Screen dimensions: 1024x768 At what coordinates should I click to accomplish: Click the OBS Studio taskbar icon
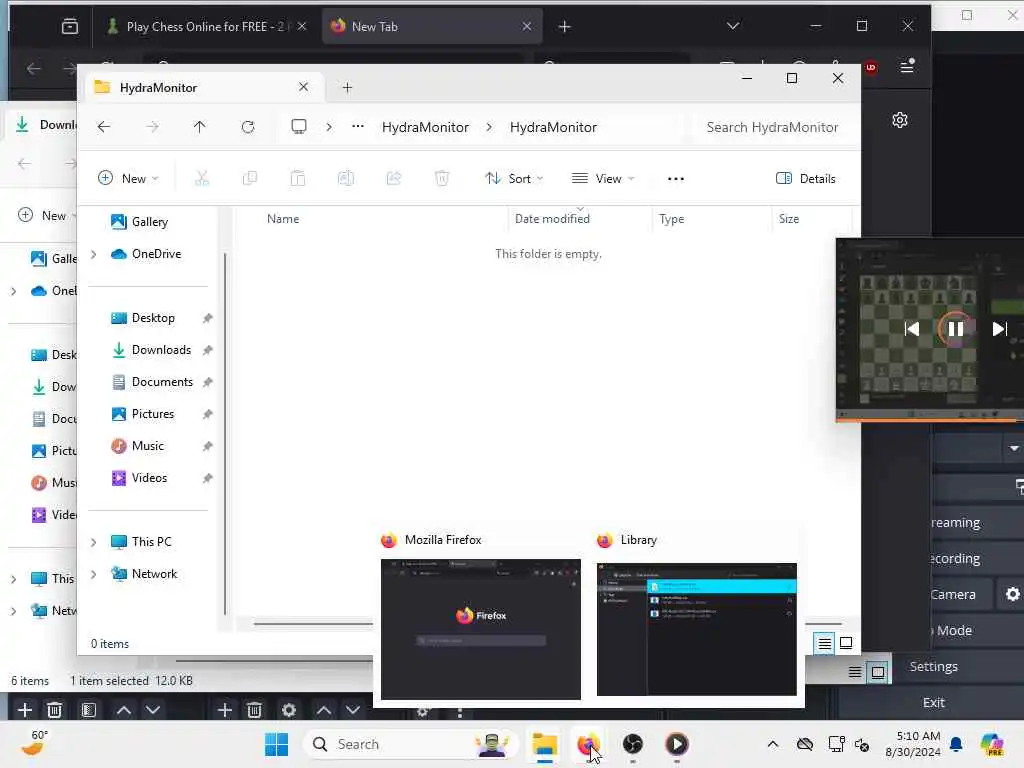click(632, 744)
